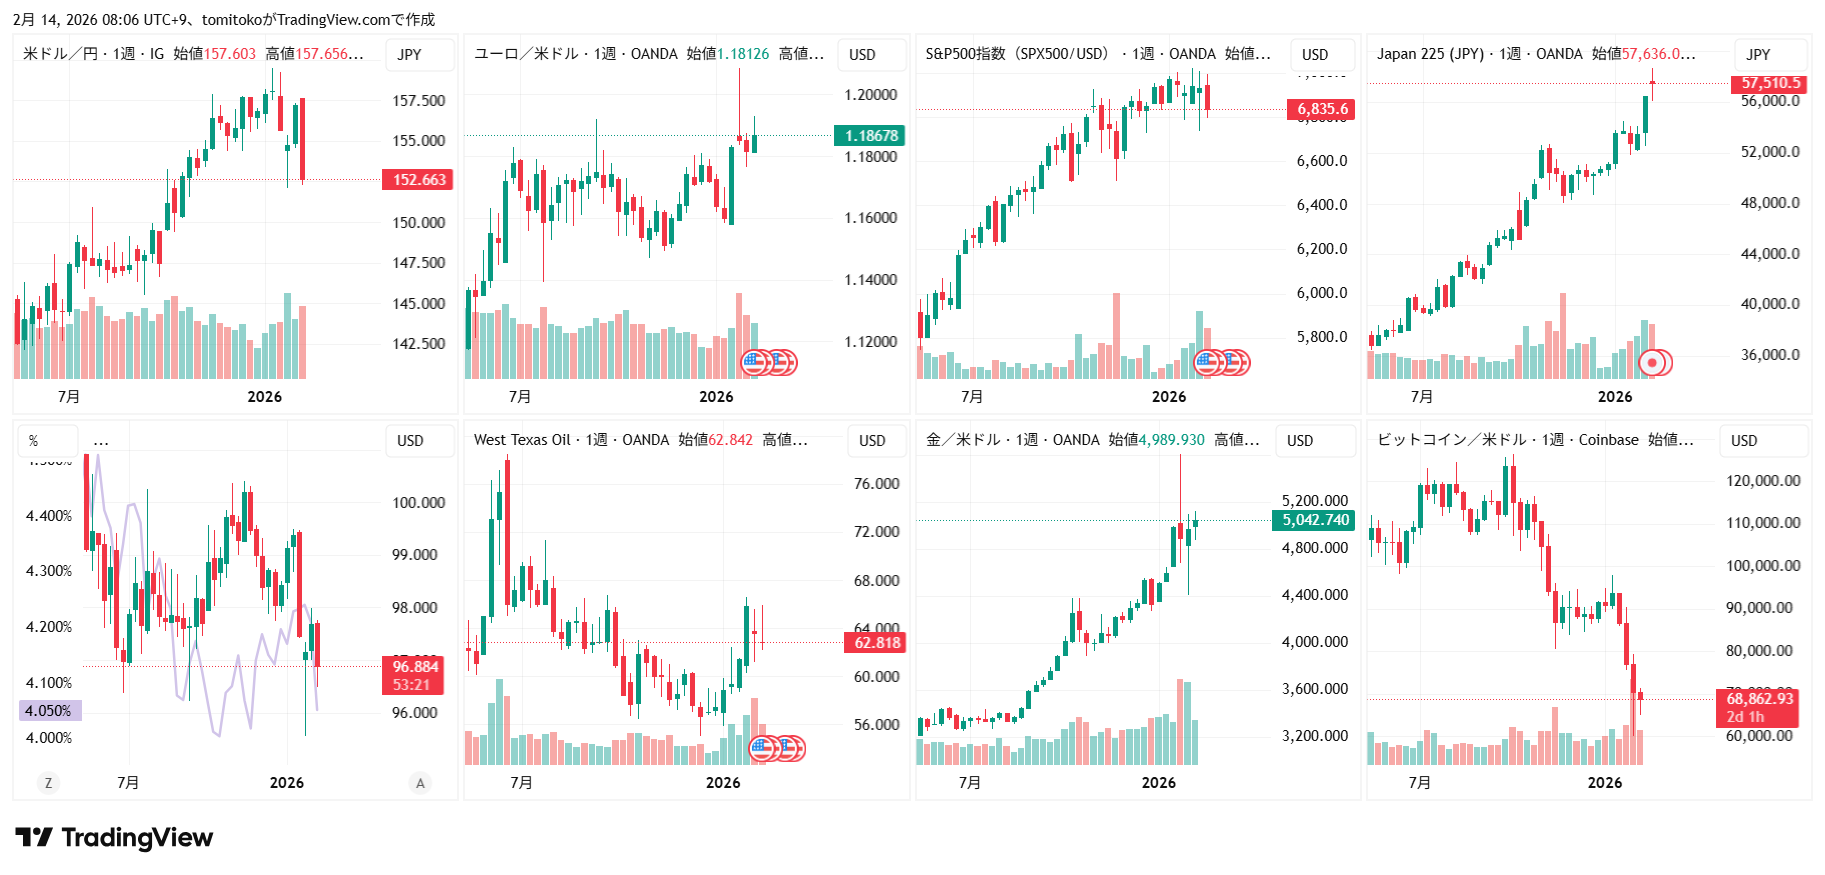
Task: Open the Japan flag event marker on Japan 225 chart
Action: (x=1654, y=362)
